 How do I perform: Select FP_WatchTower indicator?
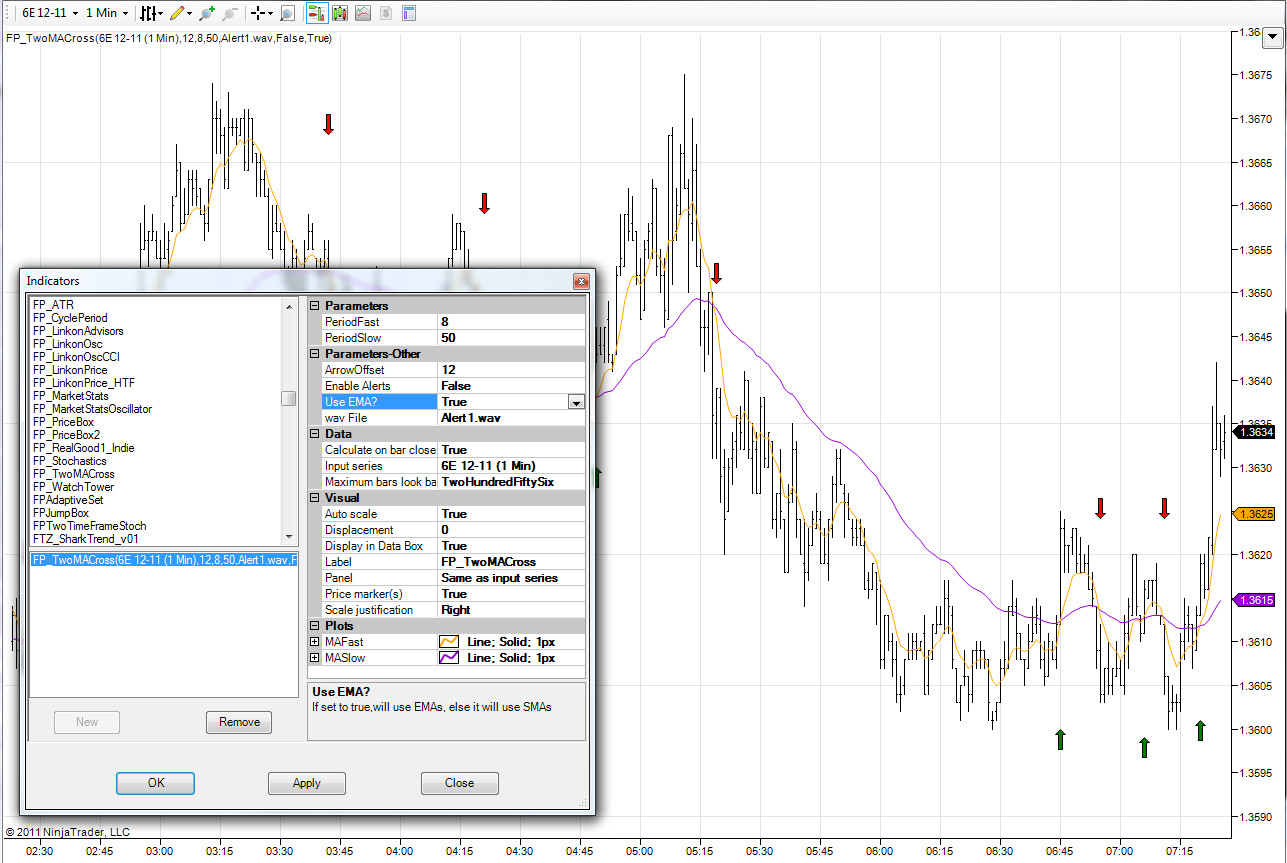click(x=73, y=487)
